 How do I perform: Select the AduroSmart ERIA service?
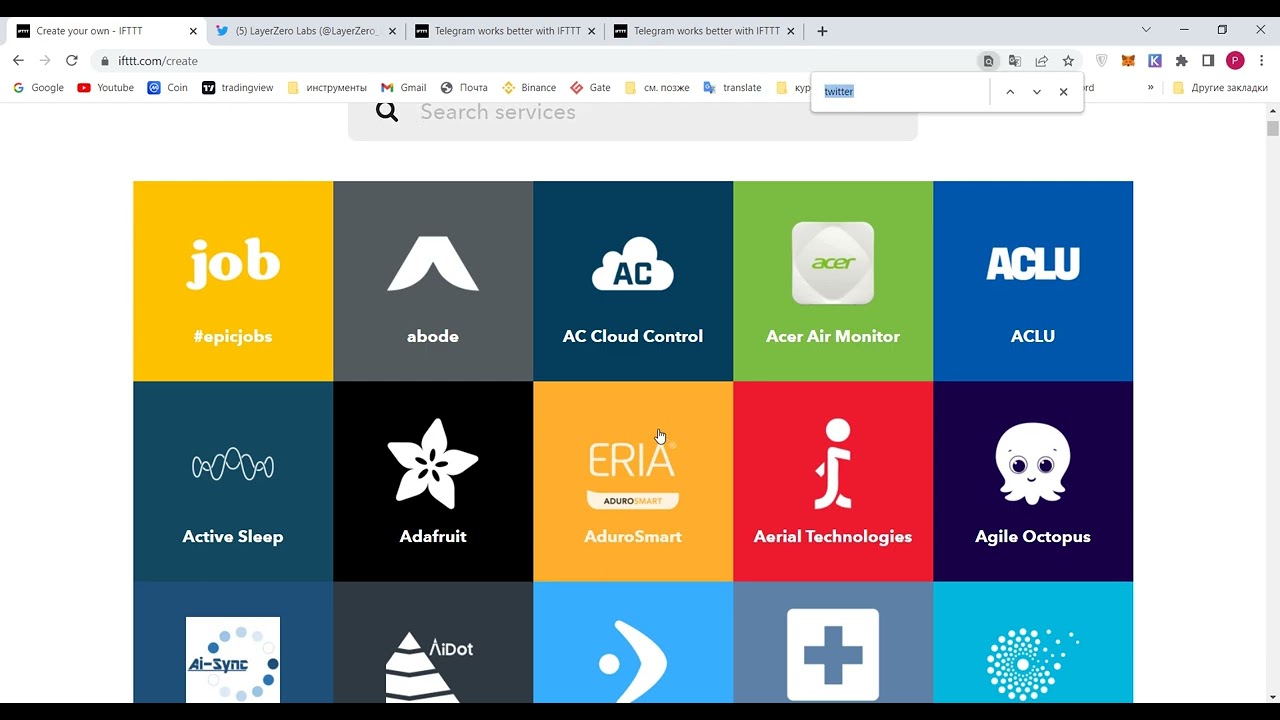click(x=633, y=481)
